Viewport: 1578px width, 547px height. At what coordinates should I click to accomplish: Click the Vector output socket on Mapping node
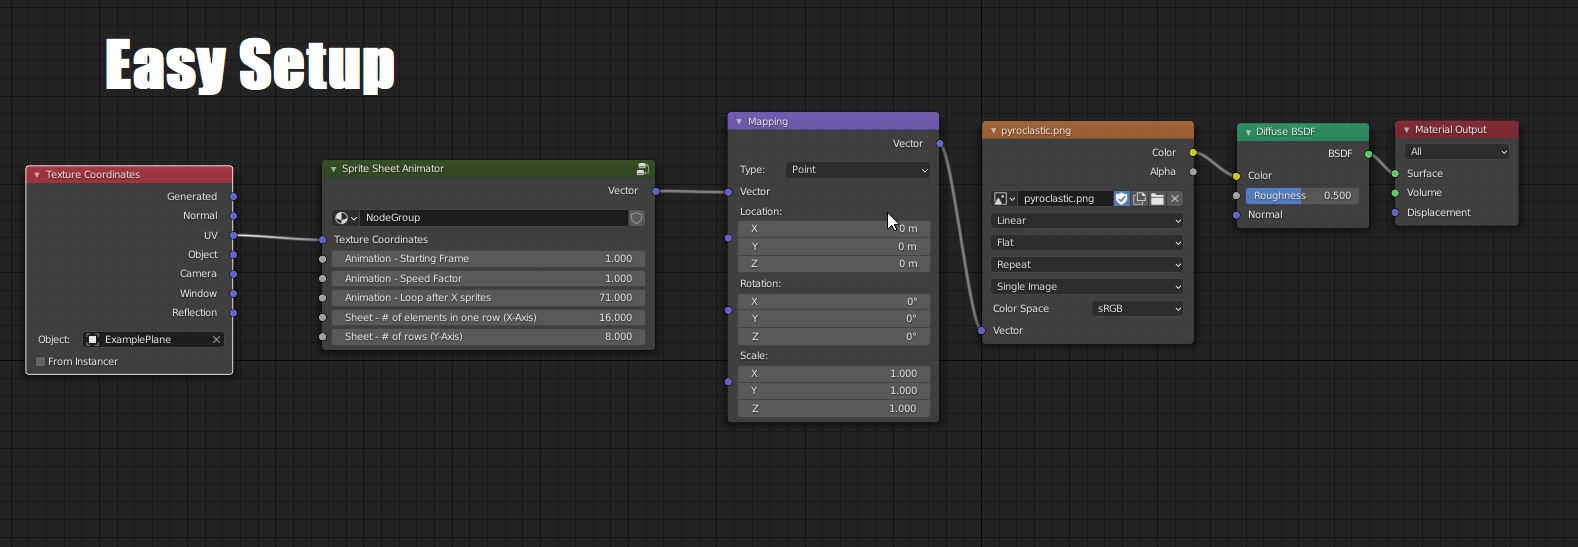pos(940,144)
